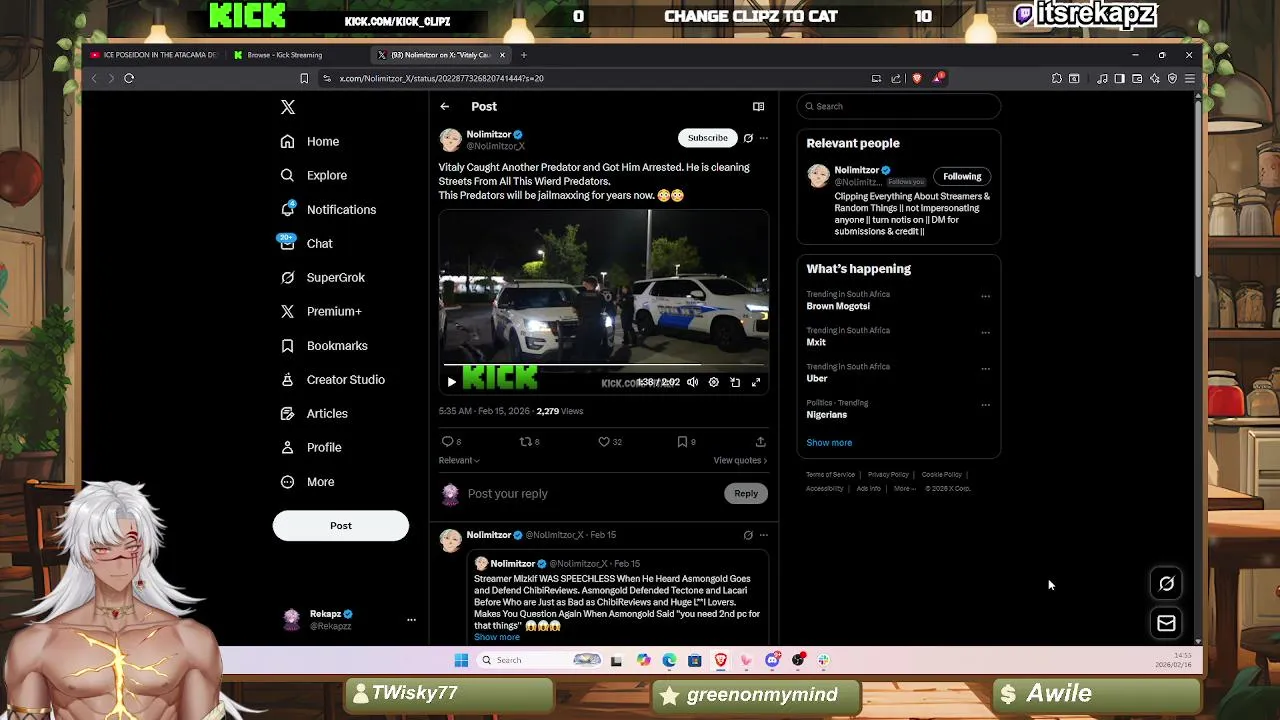The image size is (1280, 720).
Task: Play the embedded video
Action: [452, 382]
